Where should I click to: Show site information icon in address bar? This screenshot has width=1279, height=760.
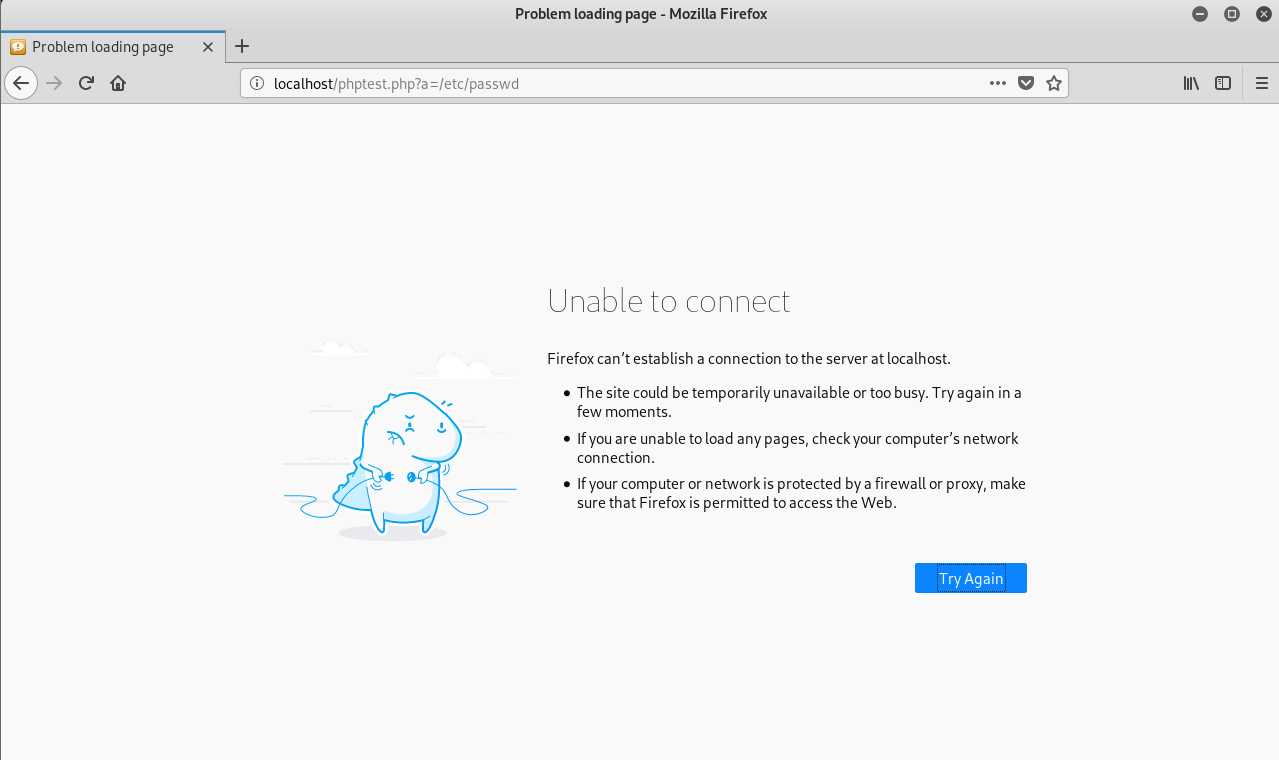257,83
